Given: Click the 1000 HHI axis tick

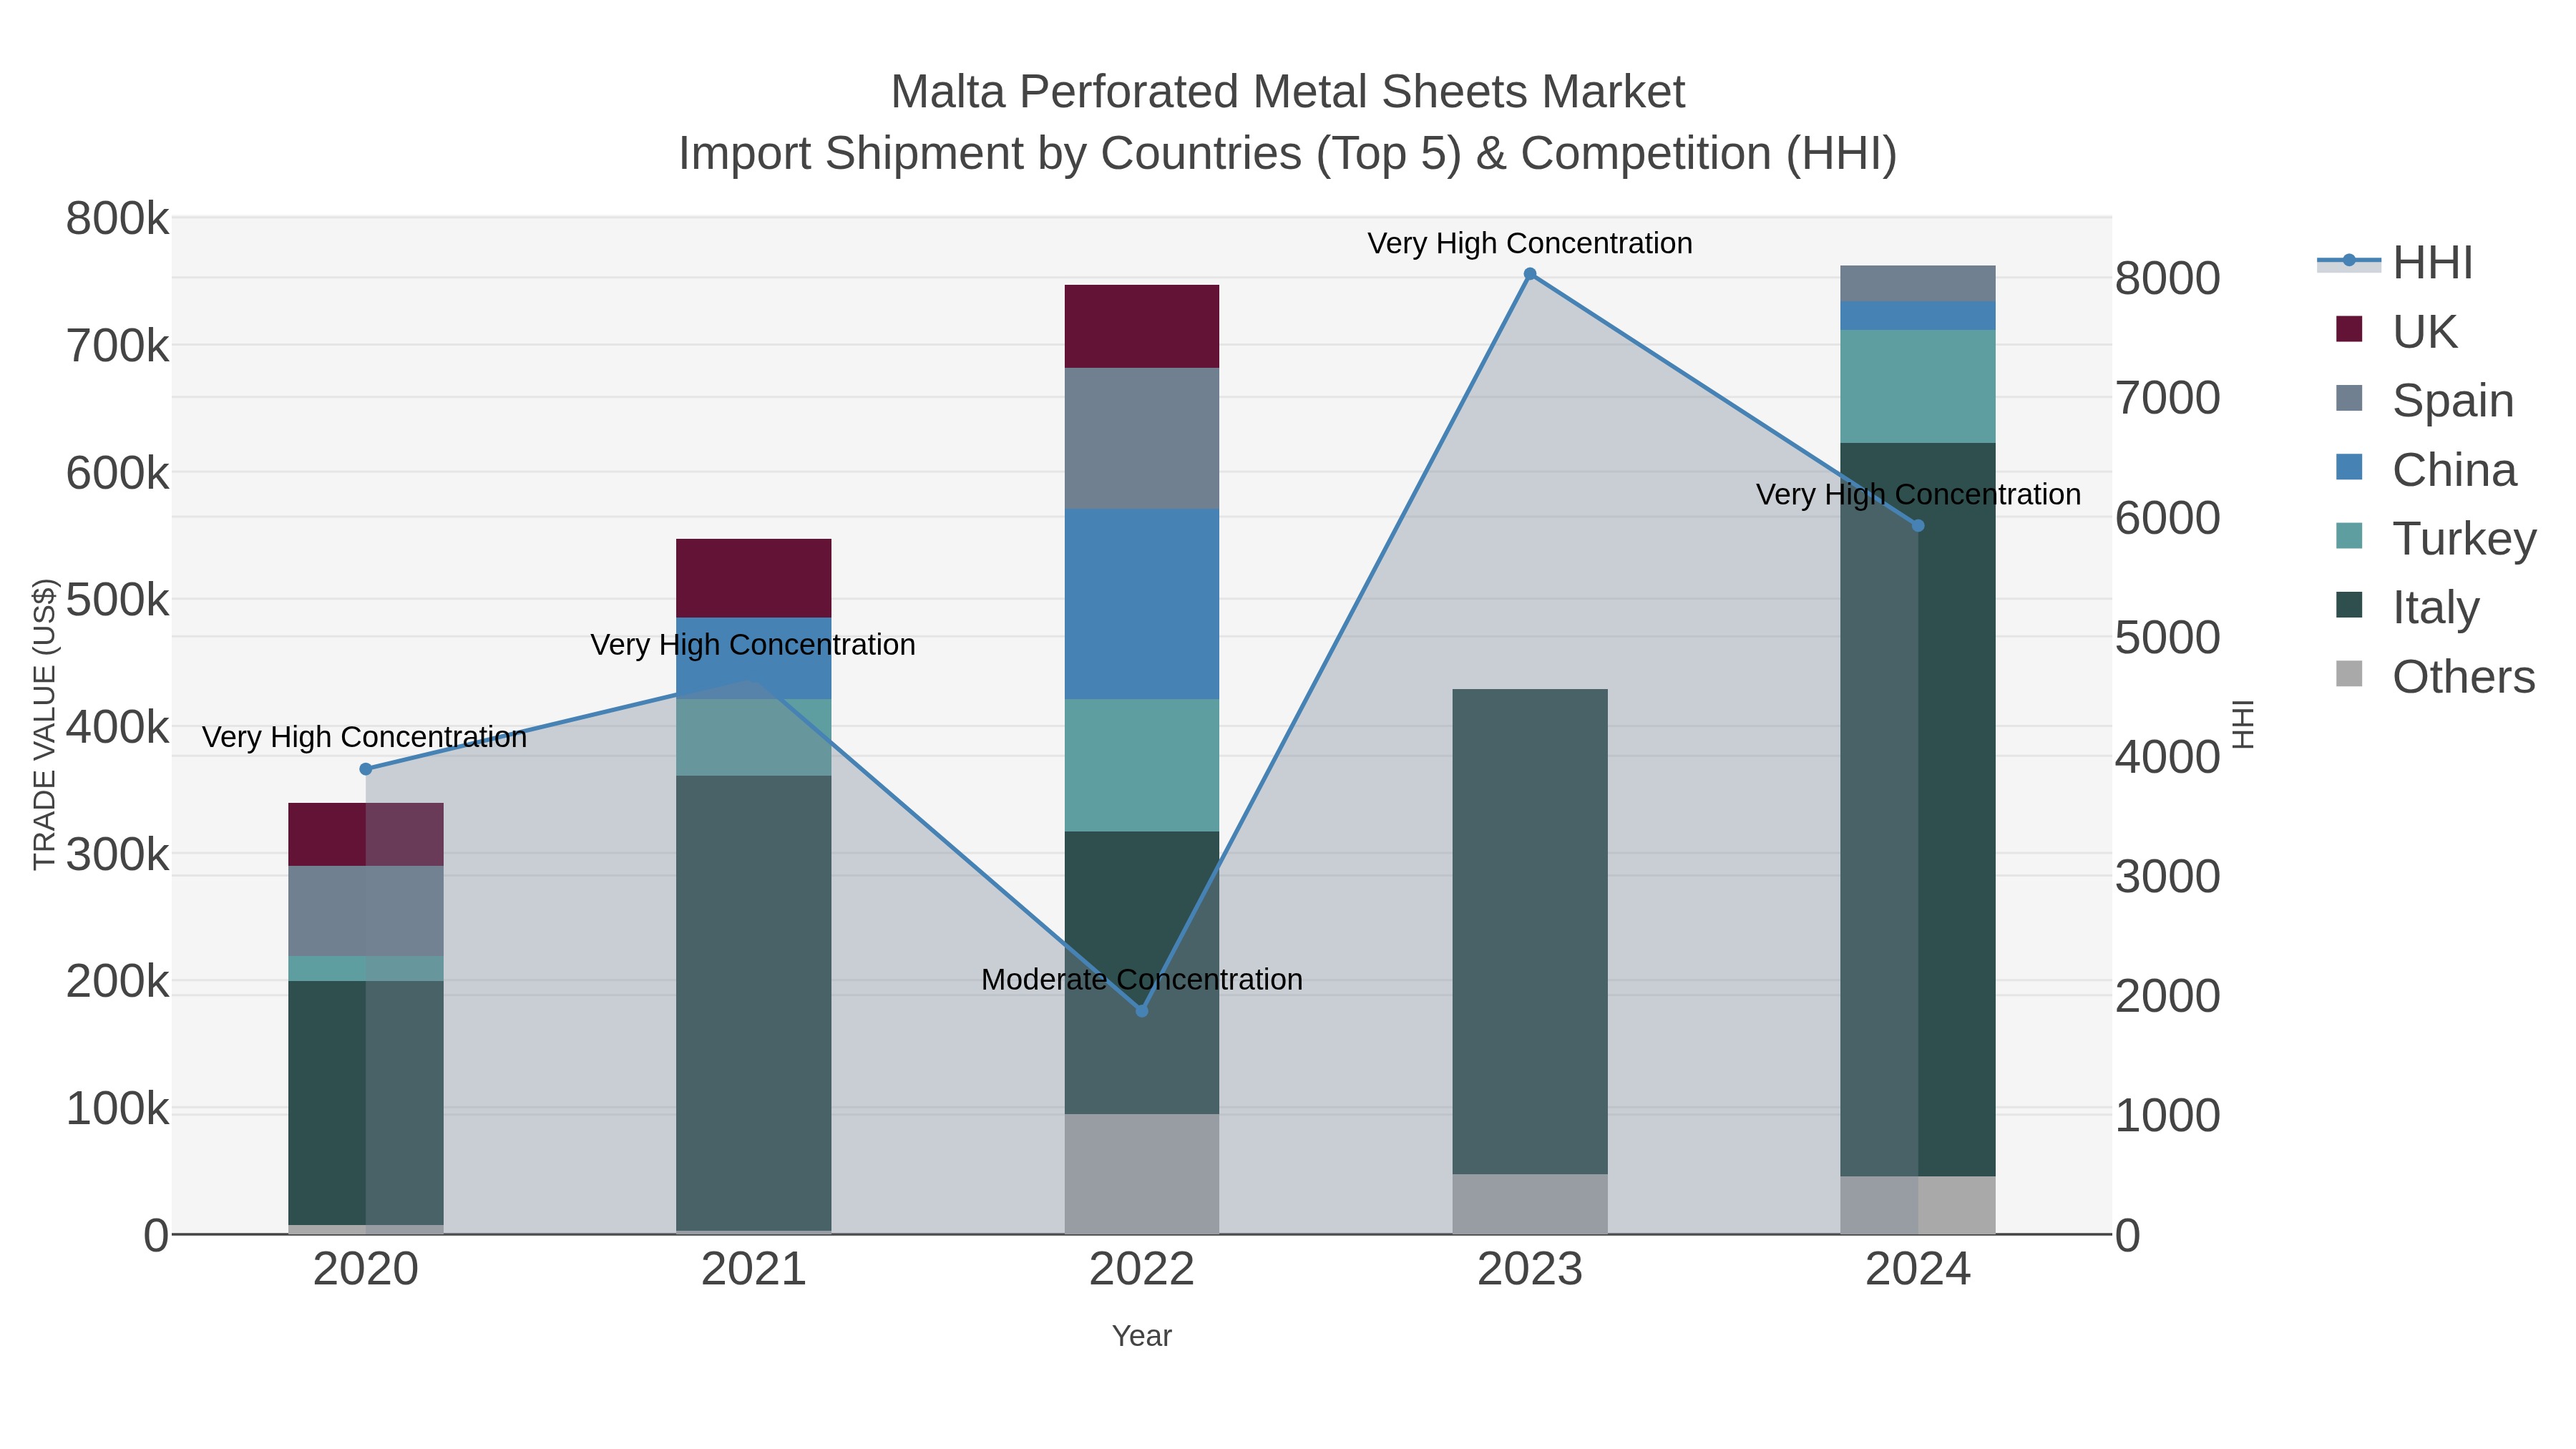Looking at the screenshot, I should tap(2168, 1116).
